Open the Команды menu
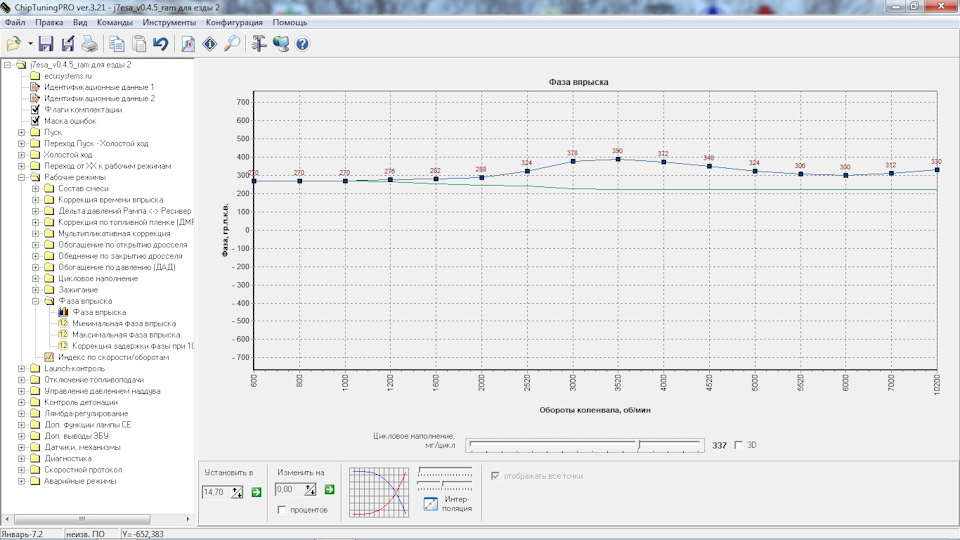960x540 pixels. (x=114, y=22)
